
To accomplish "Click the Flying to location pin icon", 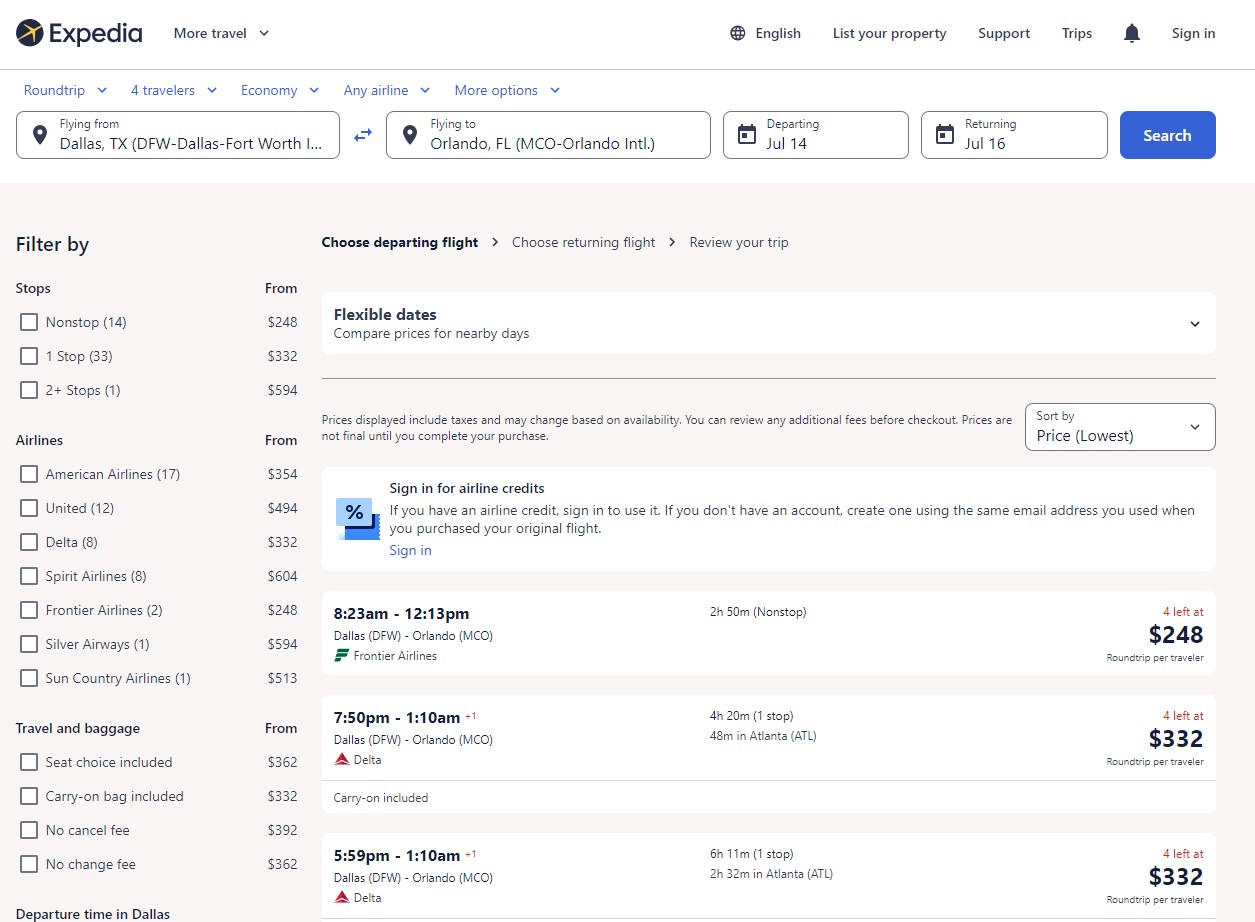I will [409, 134].
